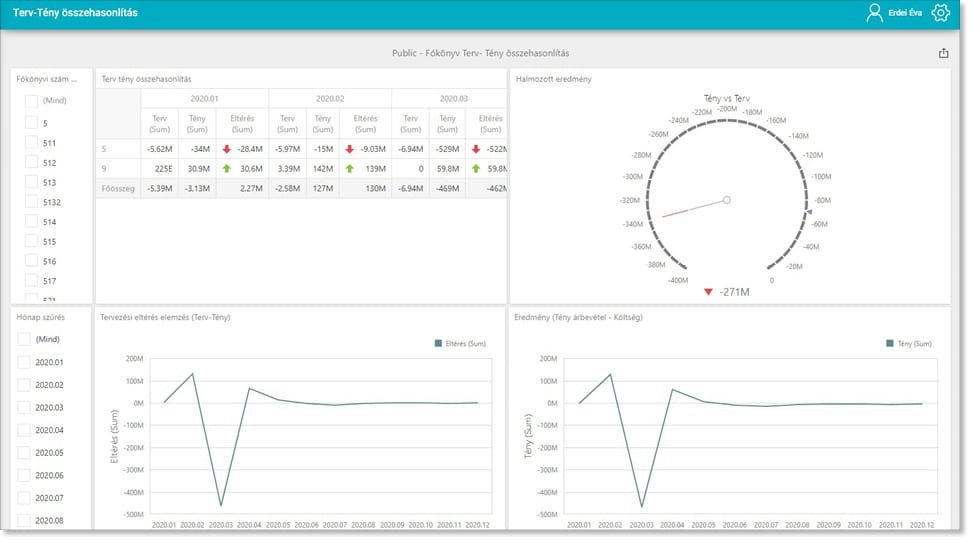Enable the (Mind) checkbox under Hónap szűrés
Image resolution: width=980 pixels, height=550 pixels.
click(24, 339)
